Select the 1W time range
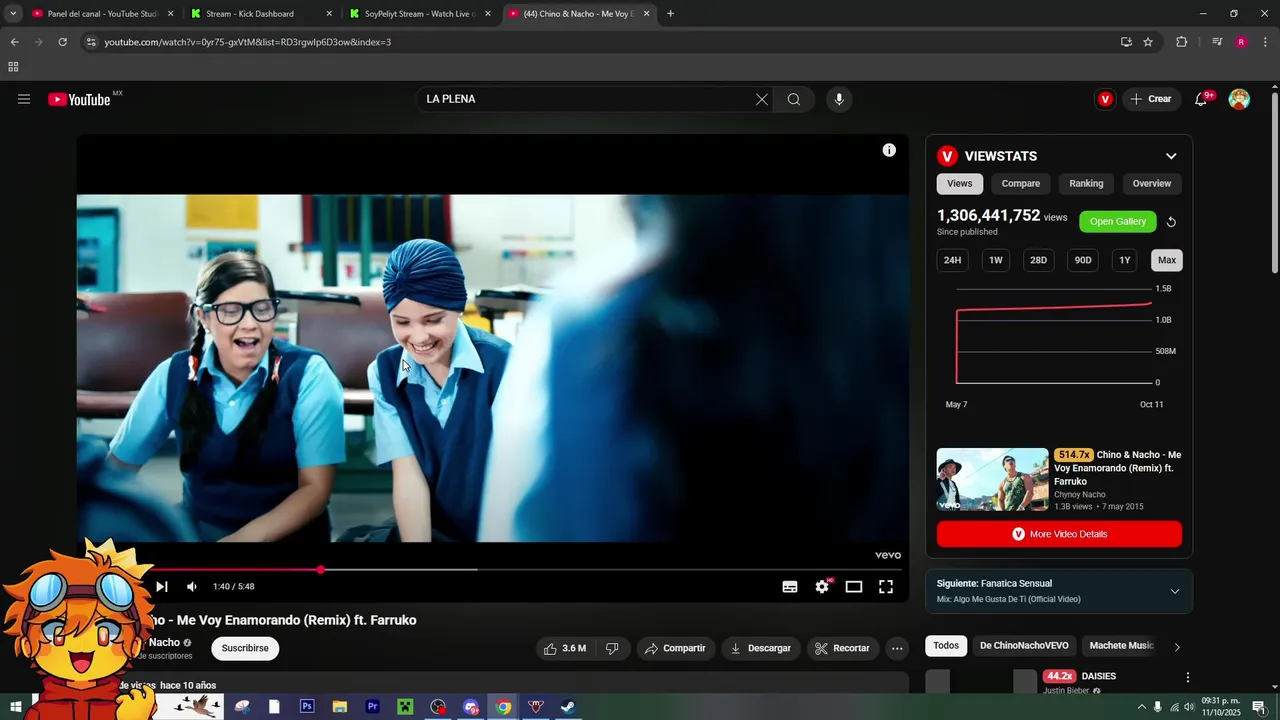 (996, 260)
